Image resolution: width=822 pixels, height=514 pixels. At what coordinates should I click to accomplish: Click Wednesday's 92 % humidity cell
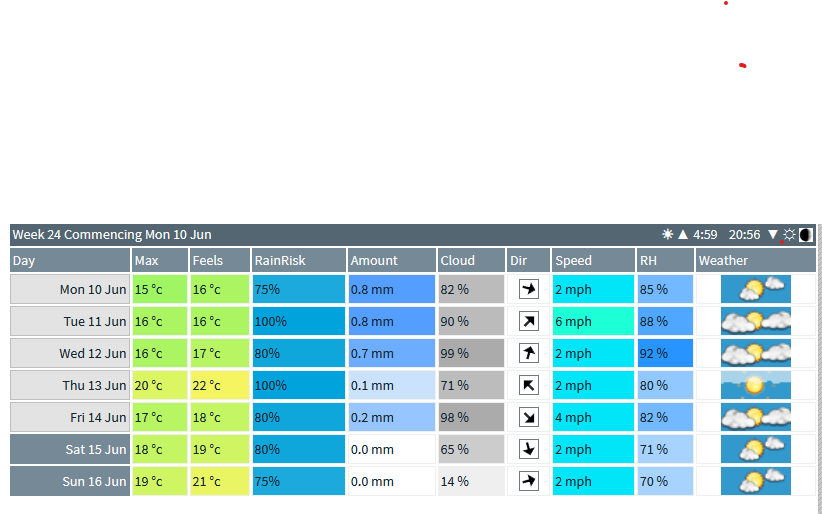[665, 353]
